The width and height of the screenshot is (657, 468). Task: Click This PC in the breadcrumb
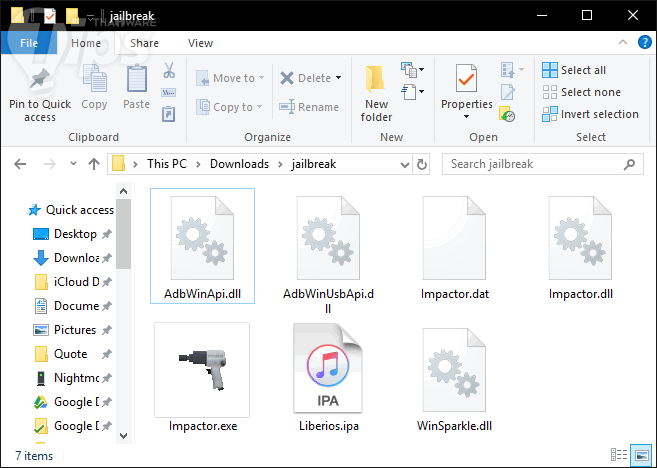[167, 164]
